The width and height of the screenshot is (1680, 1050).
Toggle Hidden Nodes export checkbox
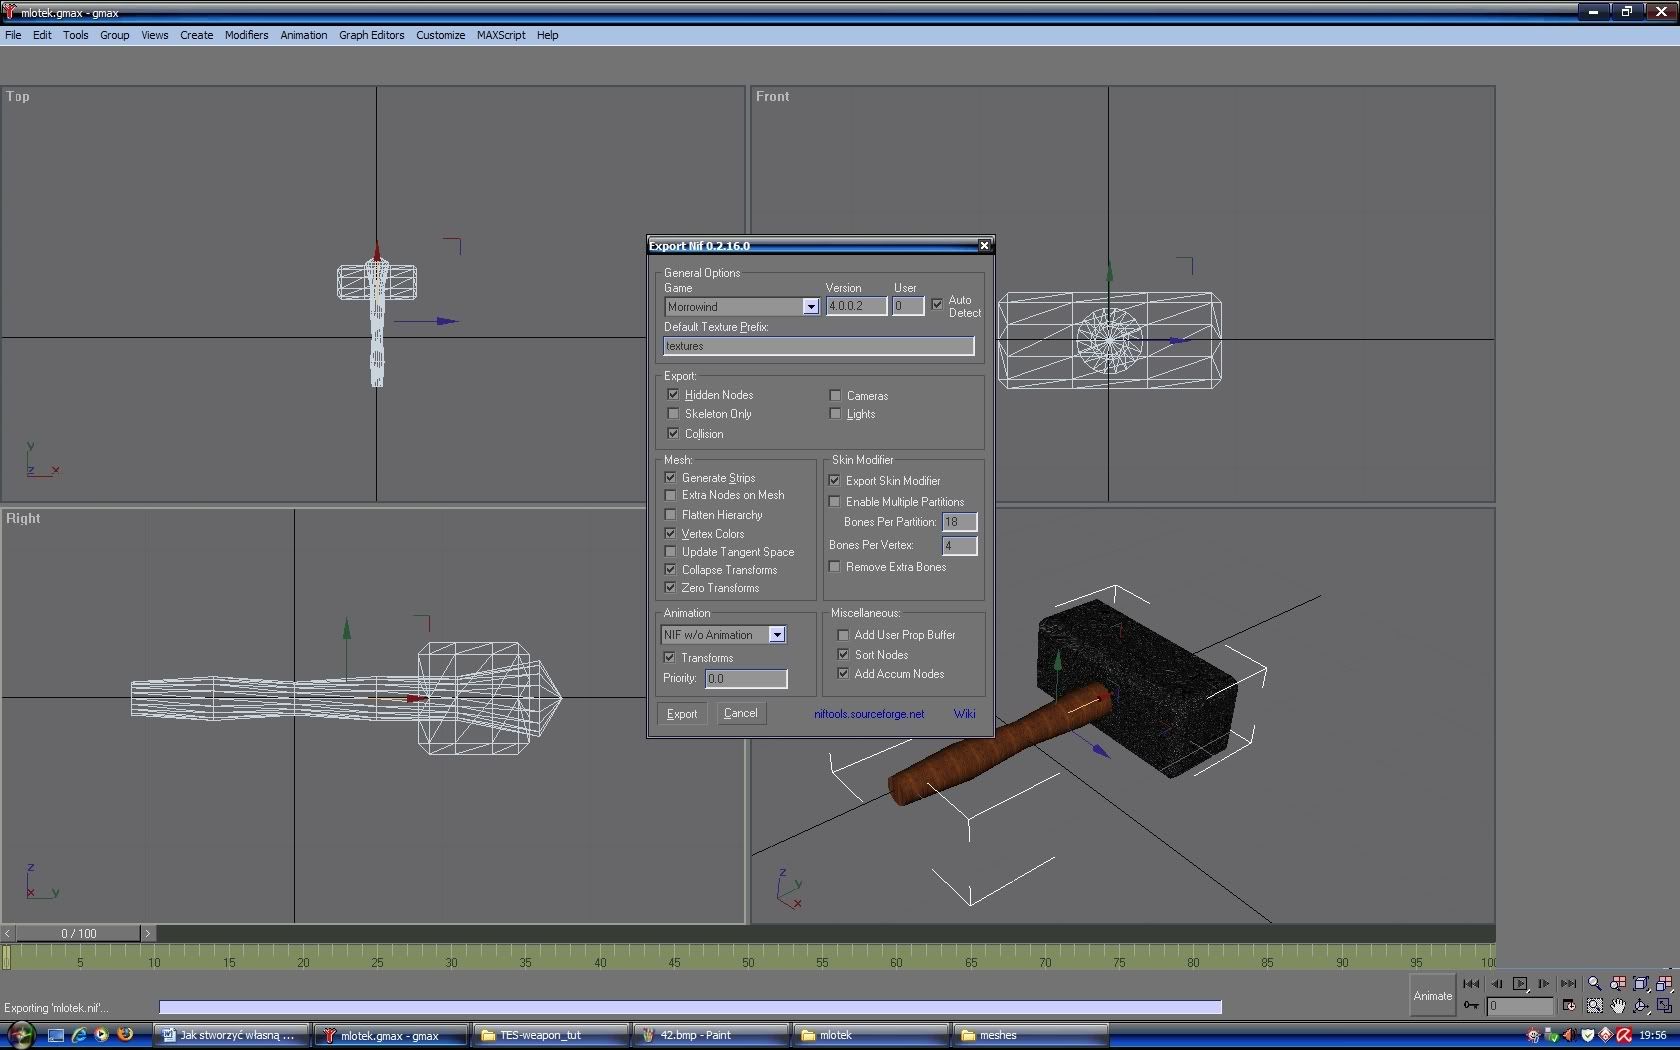[673, 394]
